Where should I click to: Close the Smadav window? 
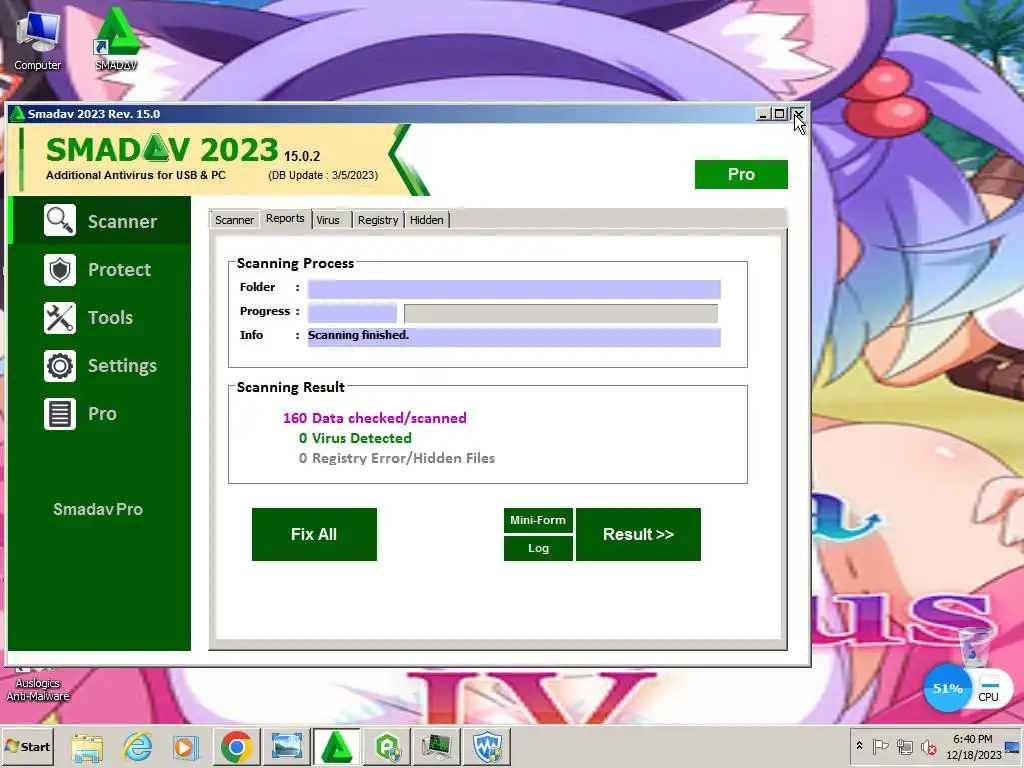coord(798,114)
